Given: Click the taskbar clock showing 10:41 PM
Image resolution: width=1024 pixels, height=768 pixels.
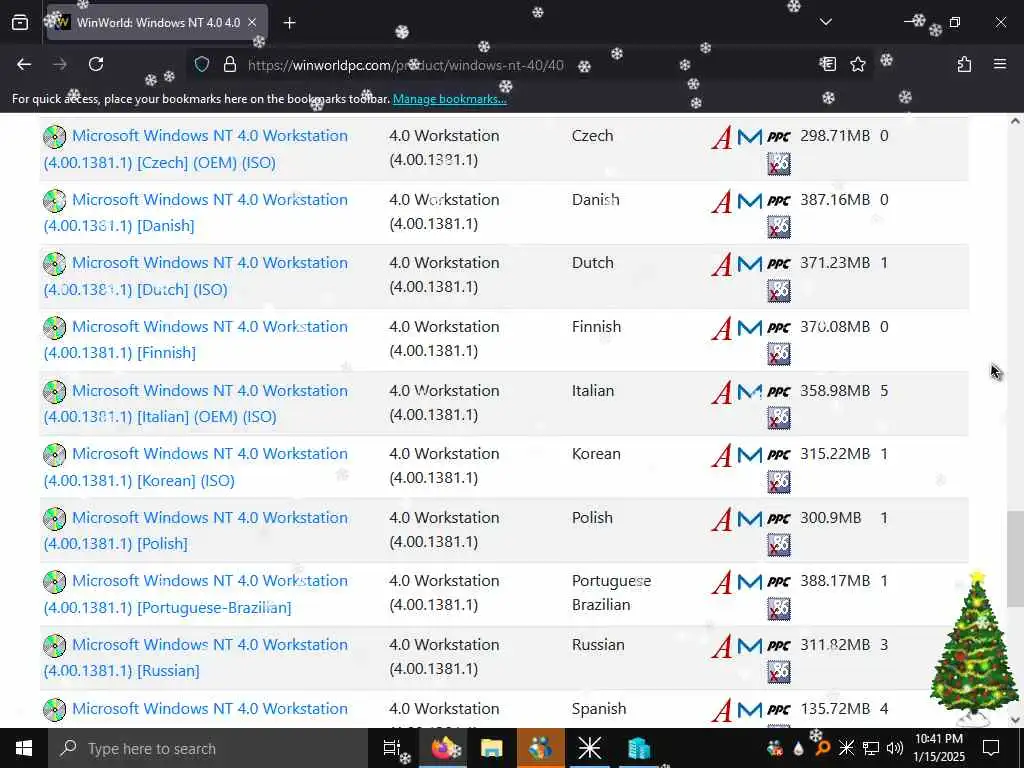Looking at the screenshot, I should point(938,748).
